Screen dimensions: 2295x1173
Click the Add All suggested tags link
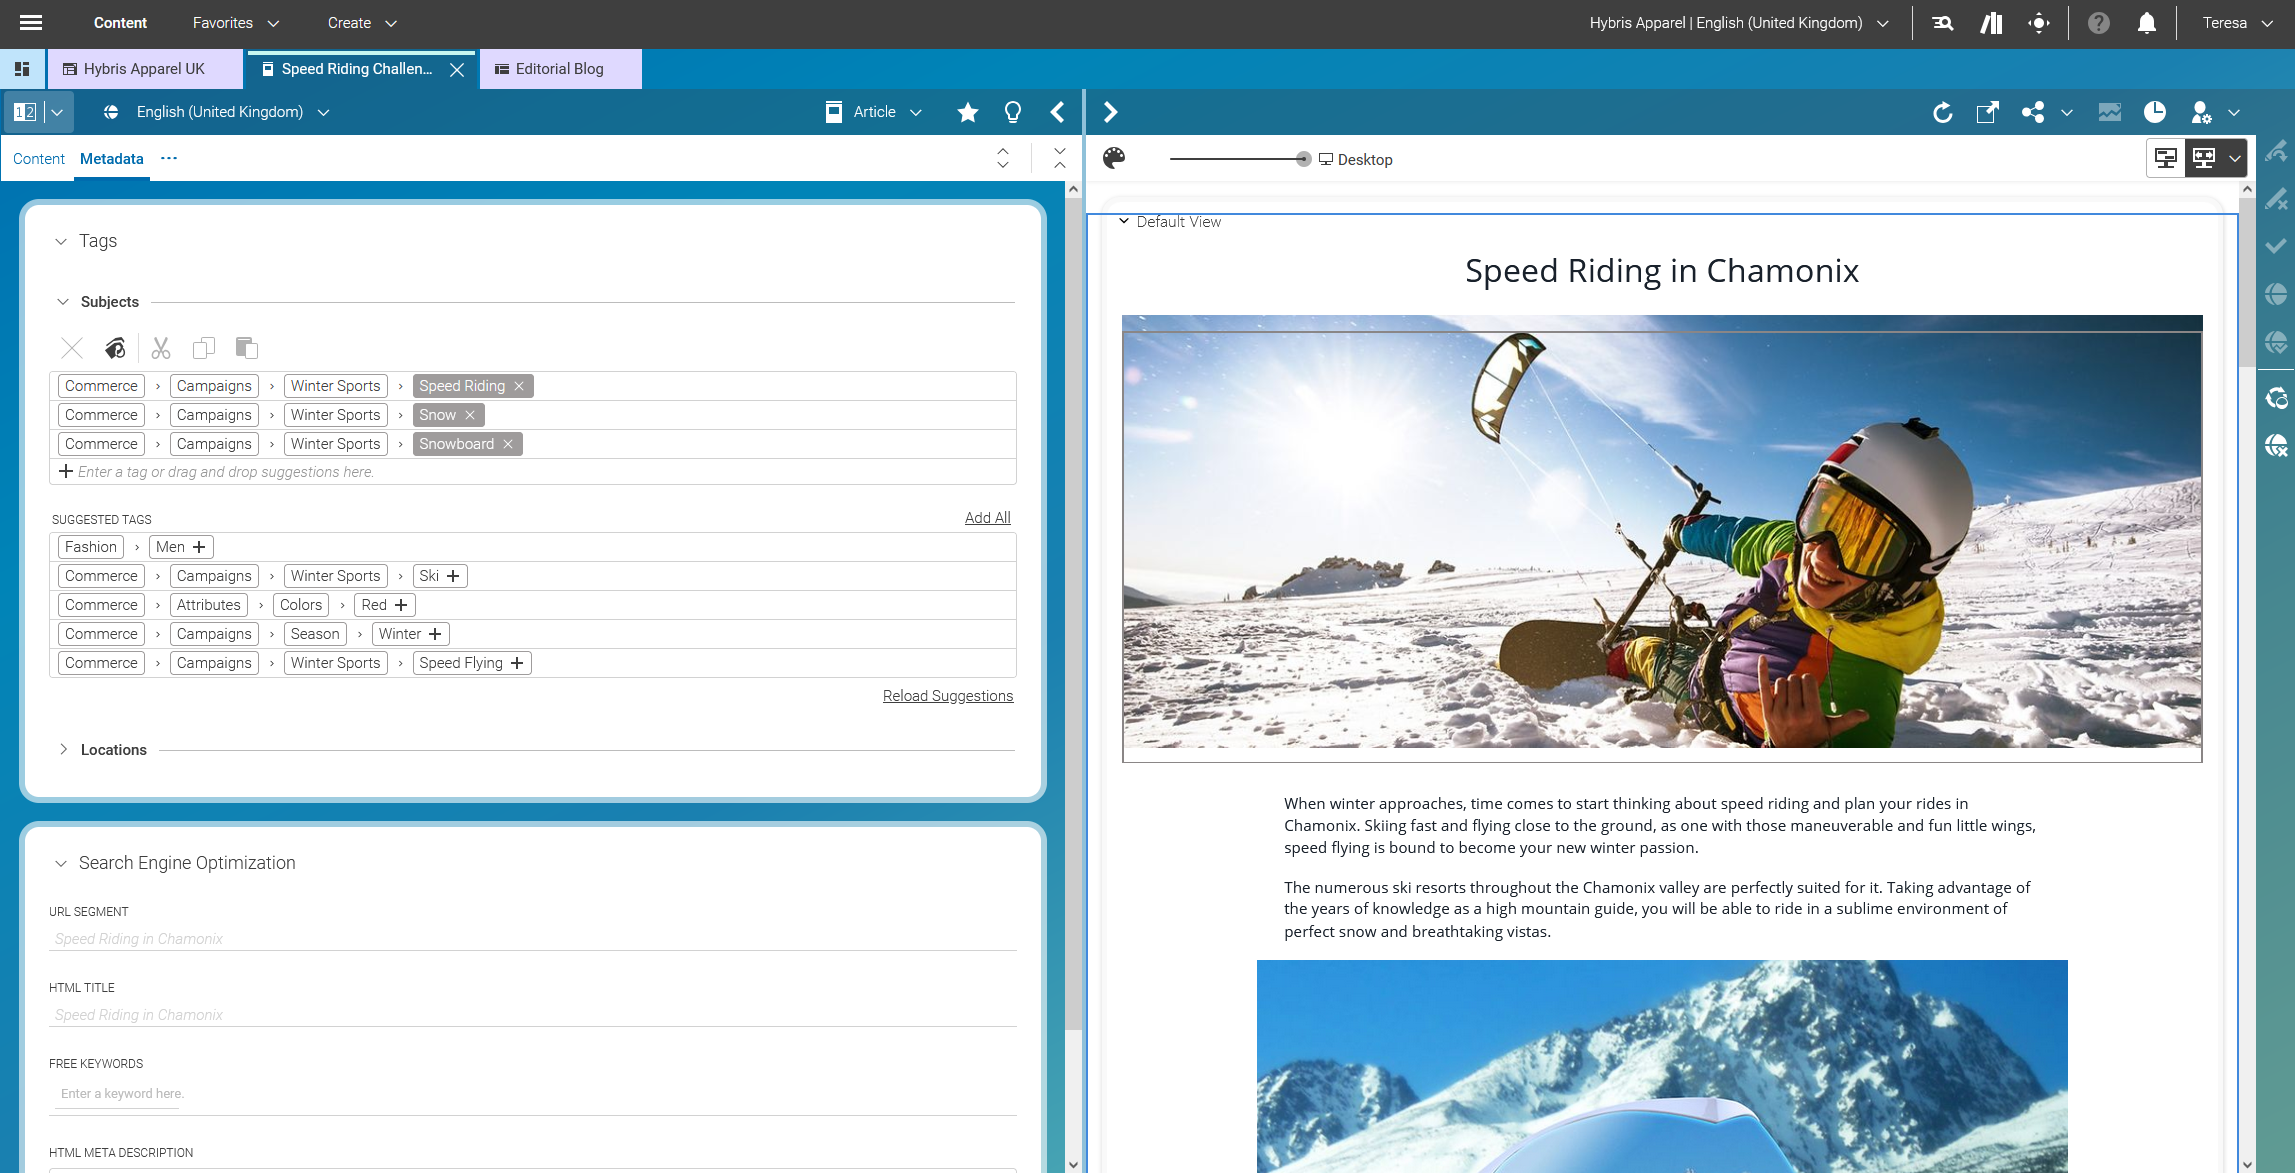pyautogui.click(x=986, y=517)
